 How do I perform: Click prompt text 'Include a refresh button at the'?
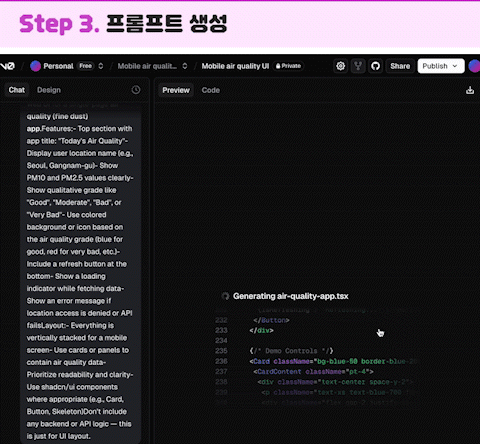(77, 264)
